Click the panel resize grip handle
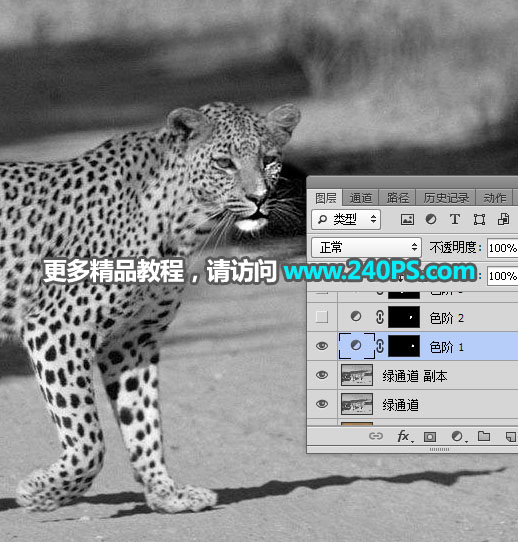The height and width of the screenshot is (542, 518). (439, 449)
